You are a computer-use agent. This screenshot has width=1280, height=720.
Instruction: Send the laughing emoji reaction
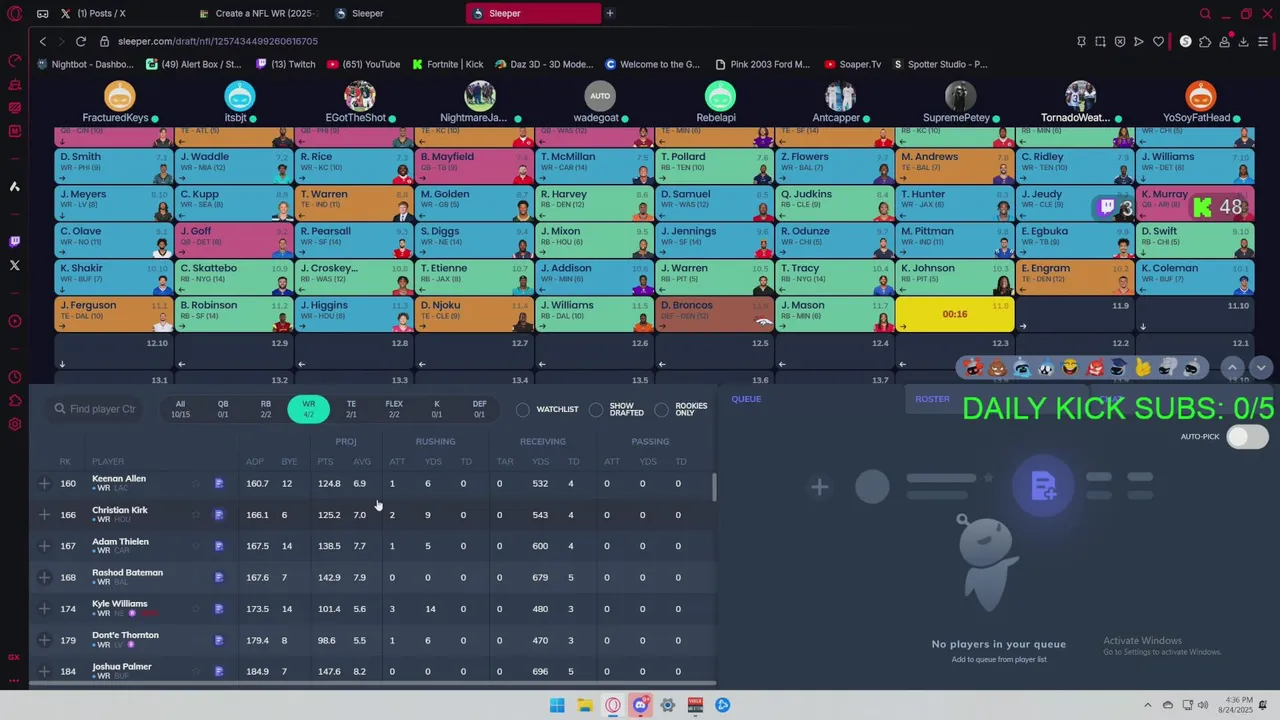click(1070, 368)
